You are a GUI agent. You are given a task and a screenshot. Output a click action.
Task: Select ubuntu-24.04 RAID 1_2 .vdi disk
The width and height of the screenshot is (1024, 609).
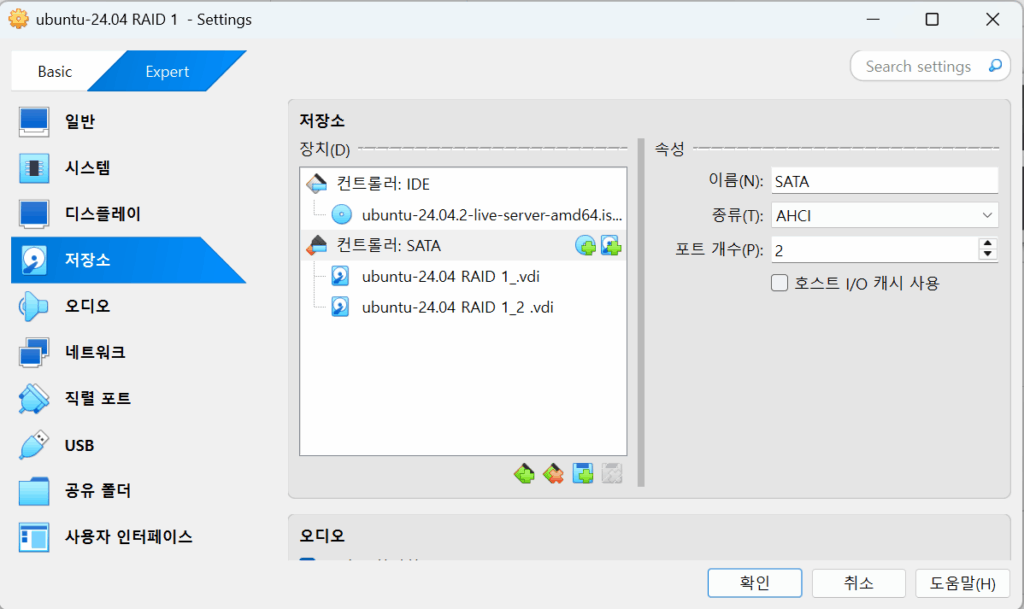pos(463,307)
